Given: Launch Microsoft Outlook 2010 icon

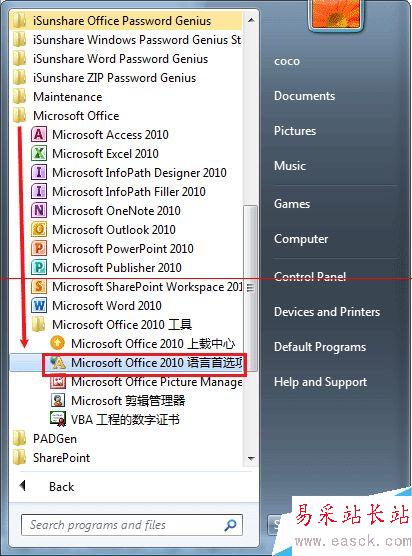Looking at the screenshot, I should point(39,230).
